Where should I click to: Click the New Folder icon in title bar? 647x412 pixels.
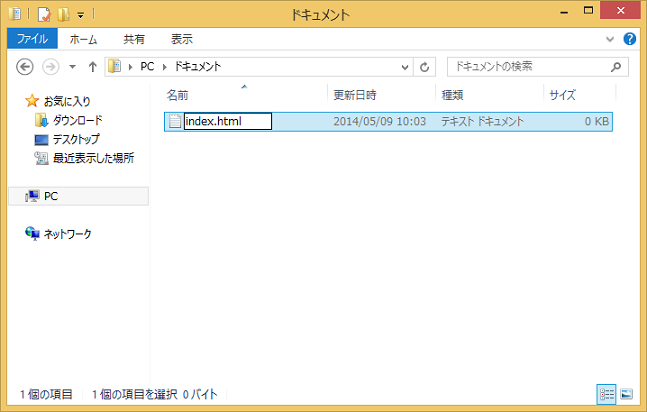pyautogui.click(x=62, y=14)
